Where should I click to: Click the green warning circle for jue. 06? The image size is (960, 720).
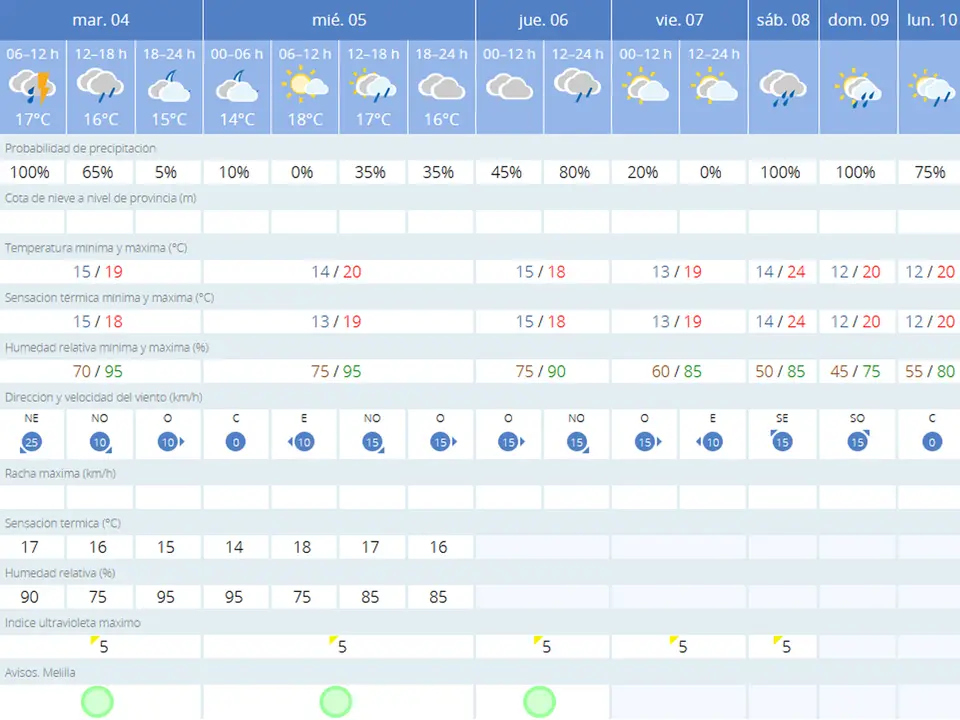coord(539,702)
